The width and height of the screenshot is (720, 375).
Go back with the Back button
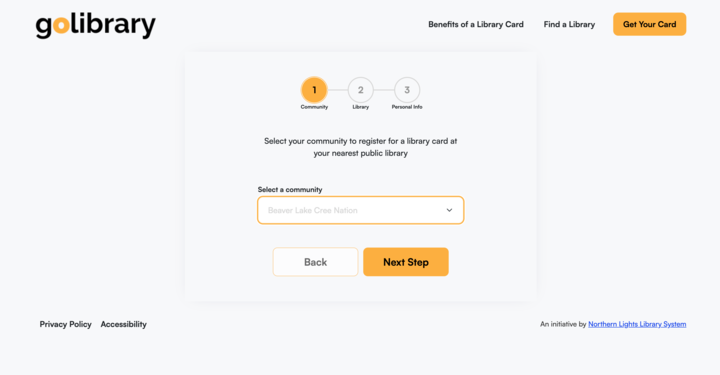click(x=315, y=262)
